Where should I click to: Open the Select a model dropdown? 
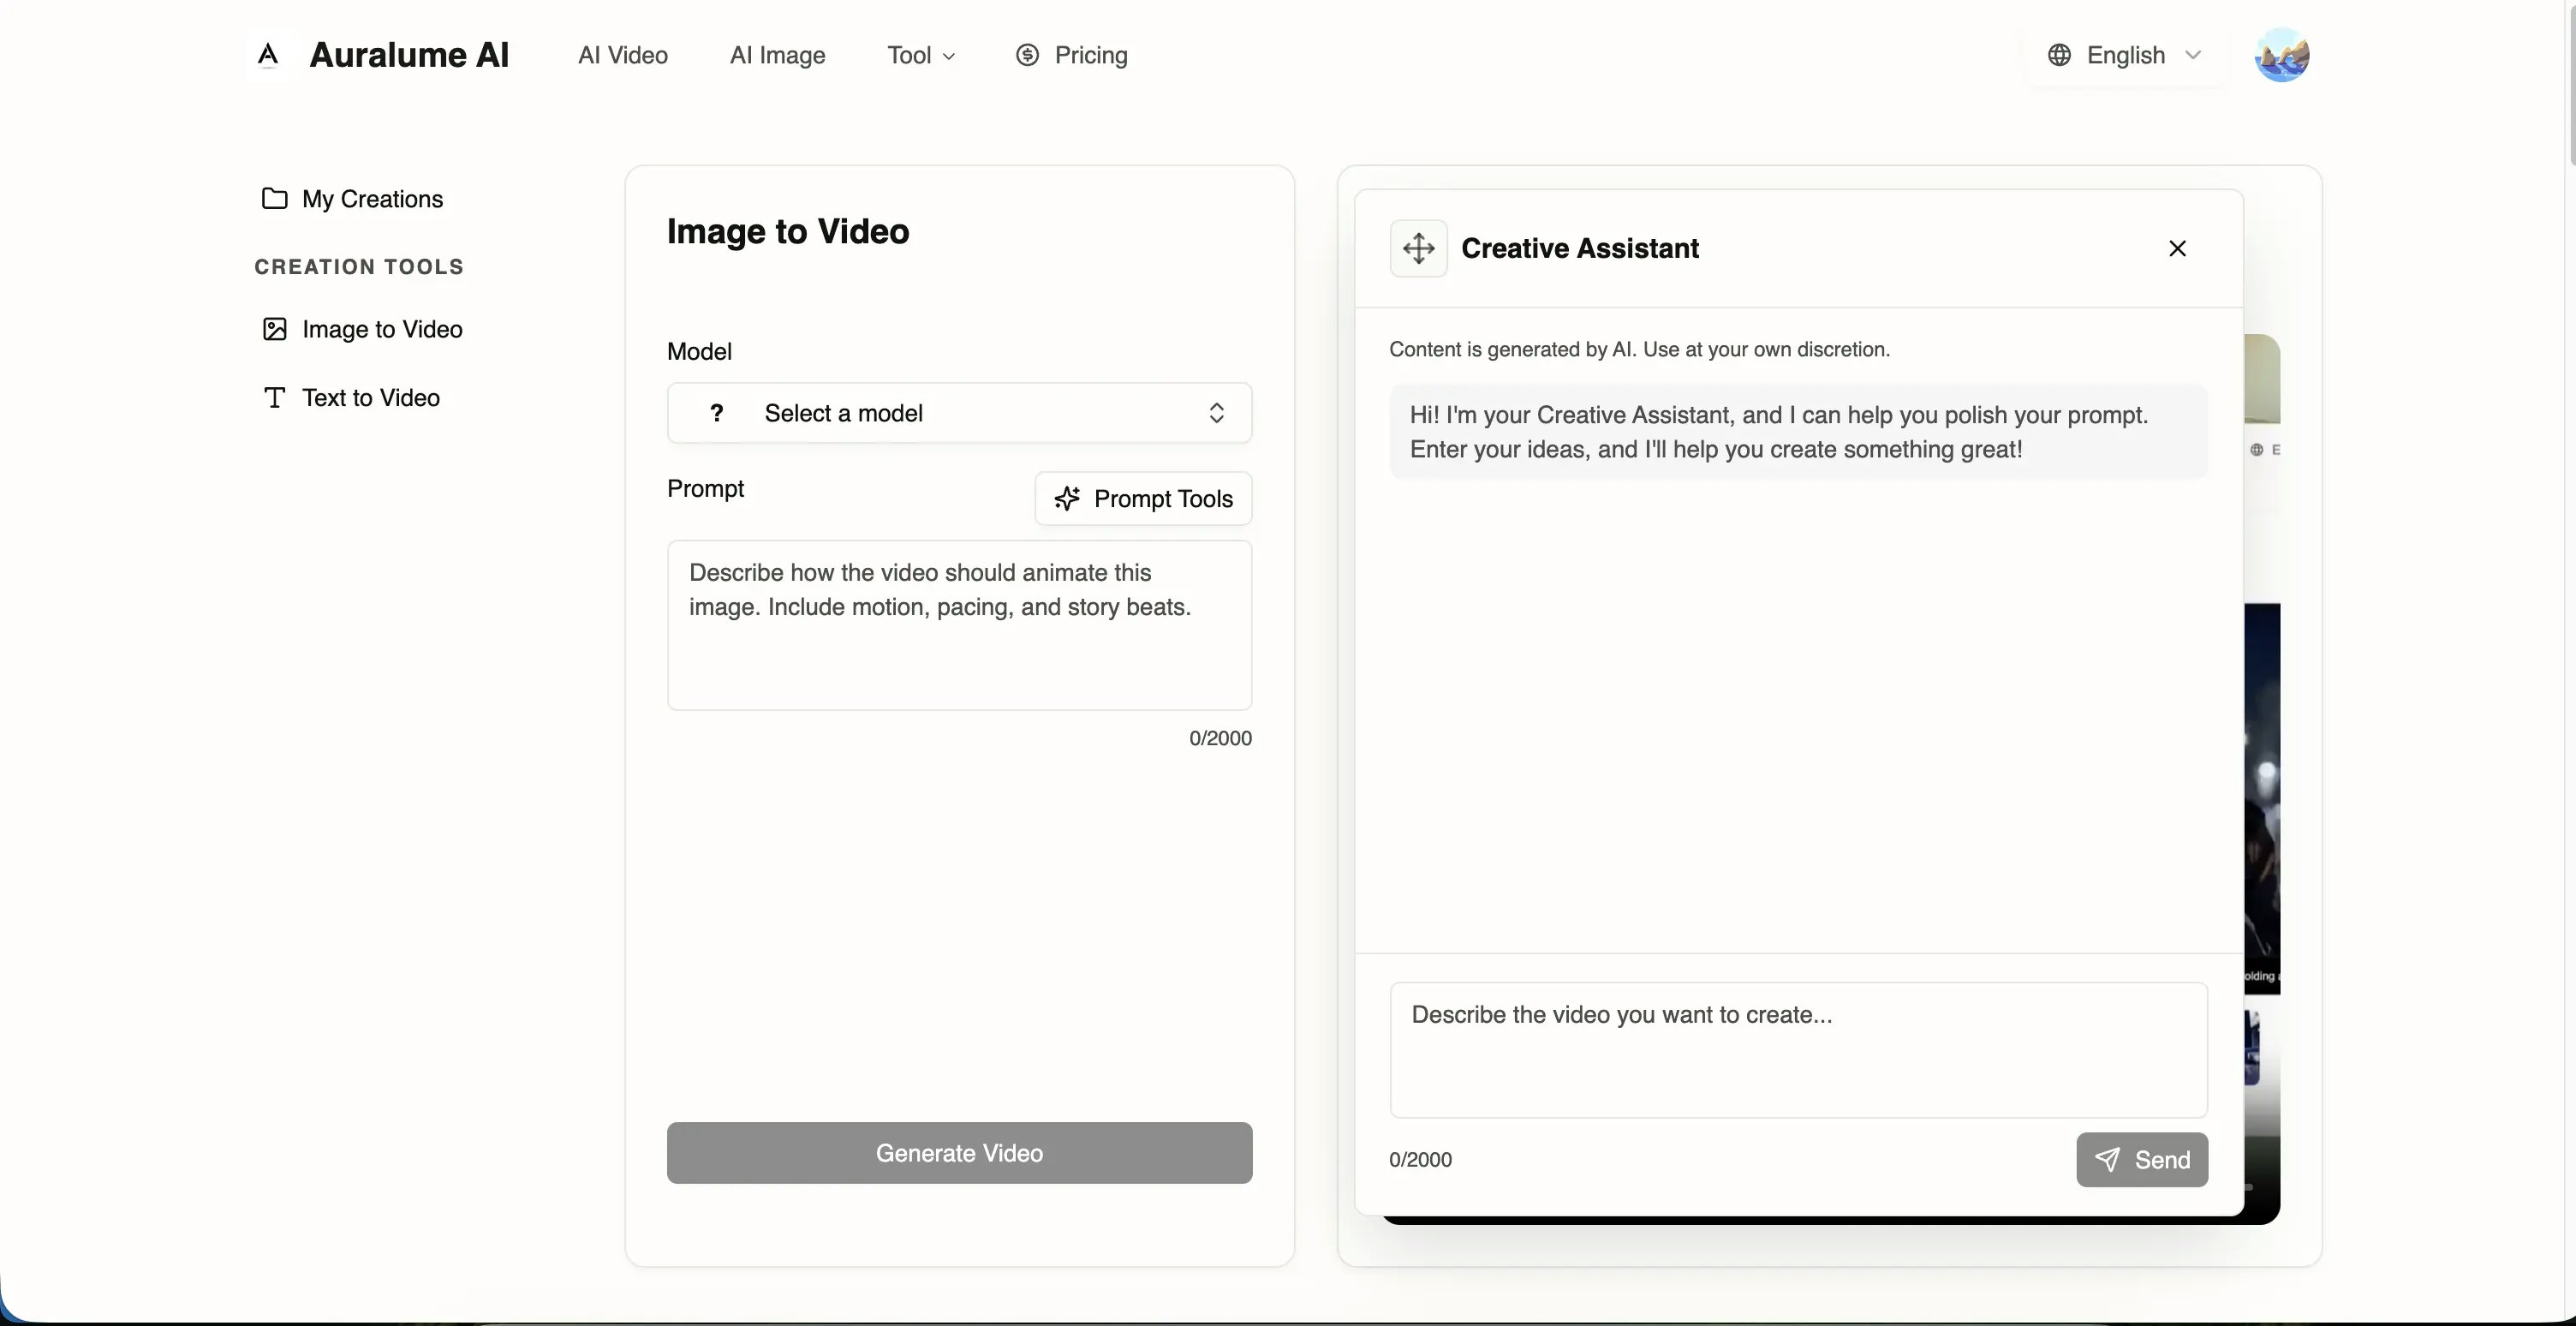point(958,413)
